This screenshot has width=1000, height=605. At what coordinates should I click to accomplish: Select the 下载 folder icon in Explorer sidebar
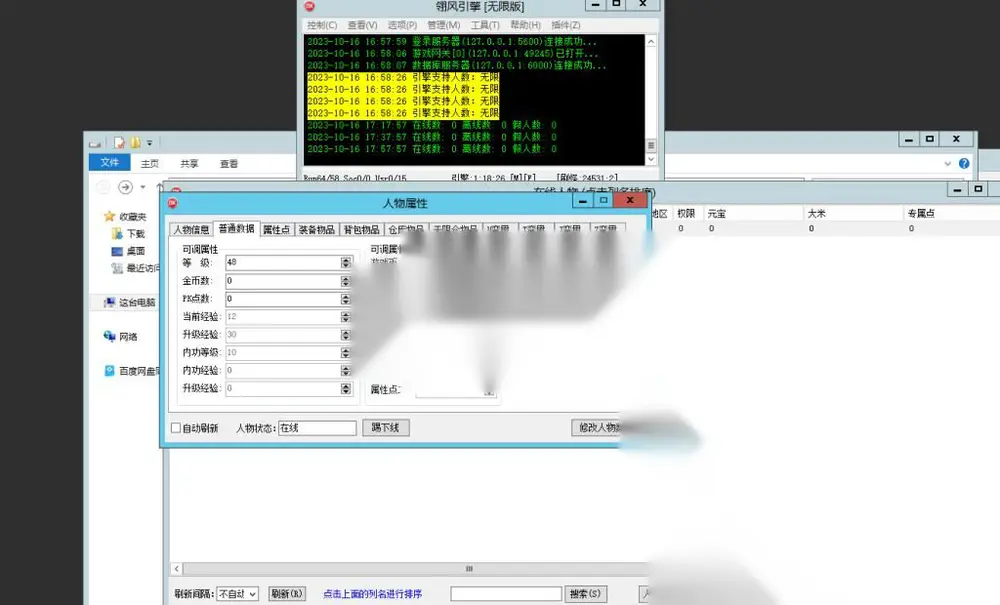(117, 233)
